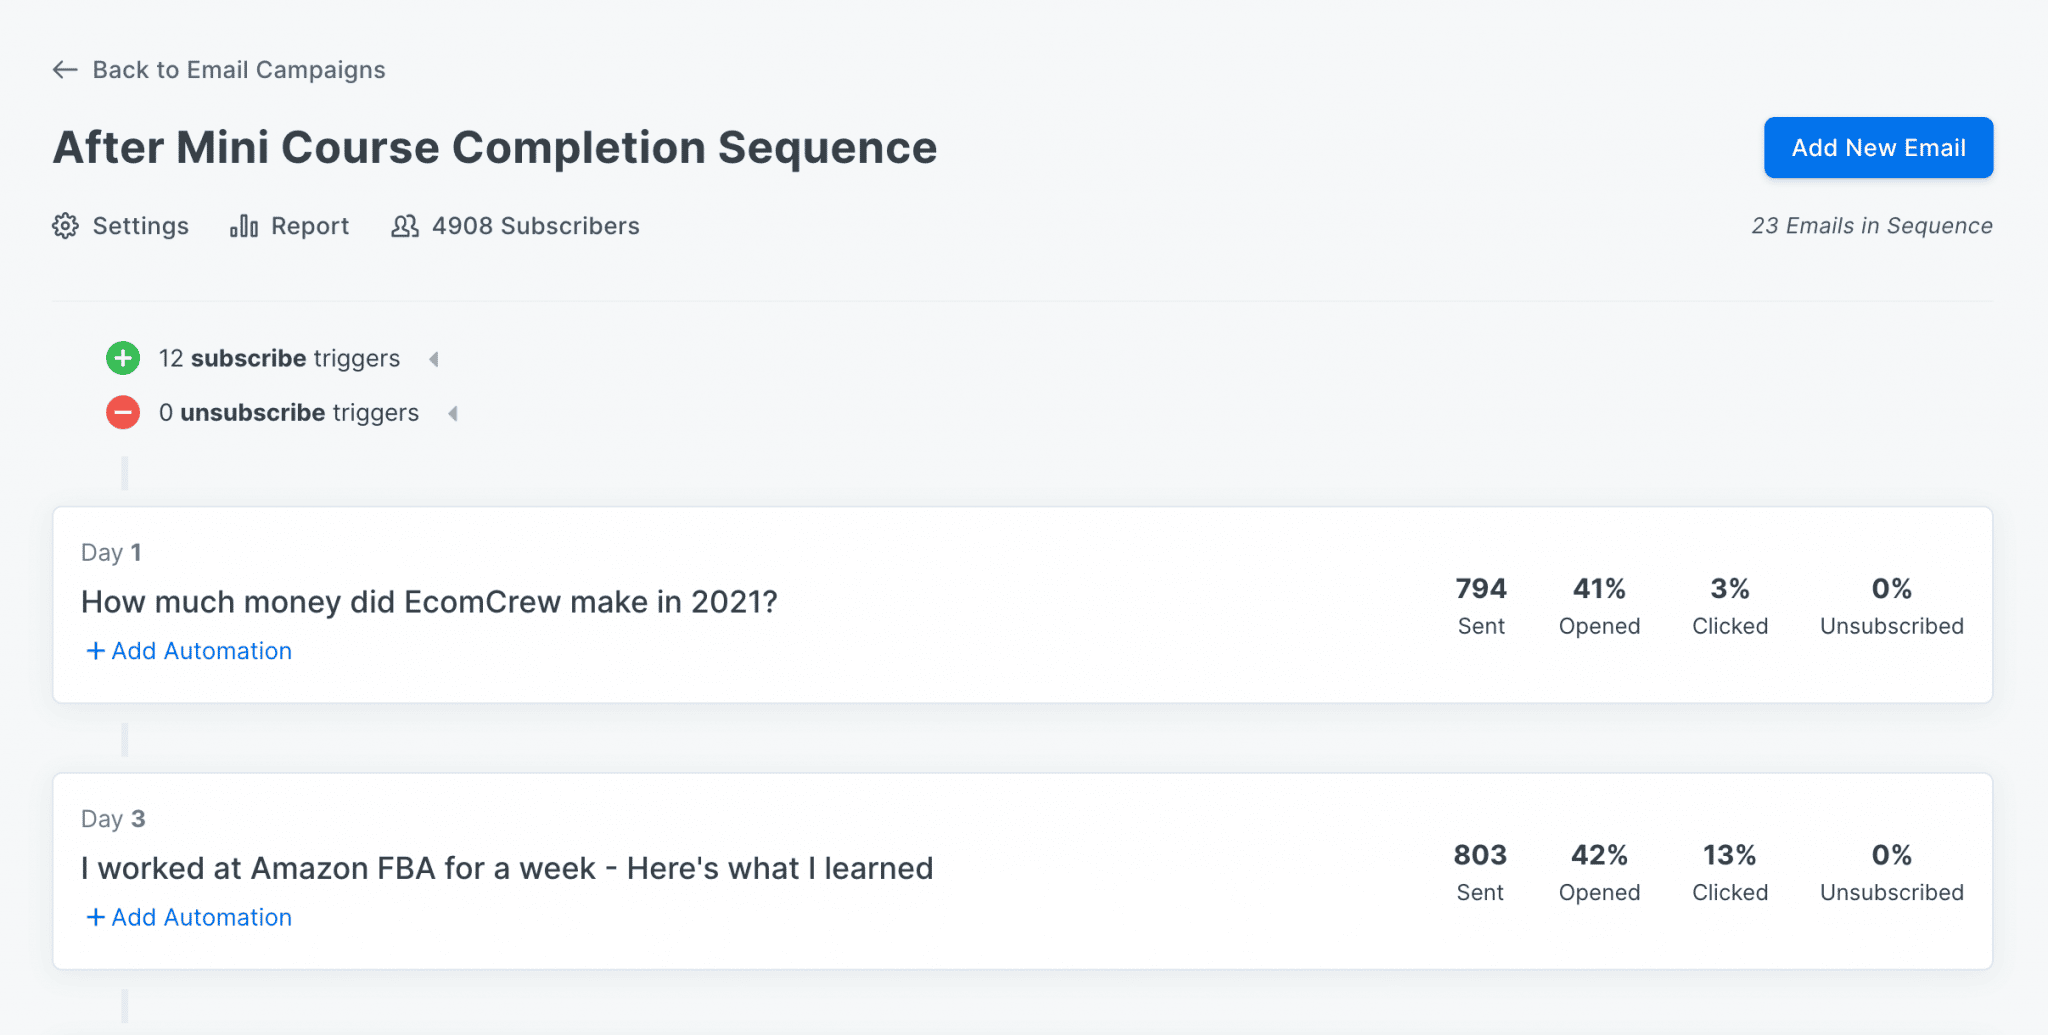Click the subscribers people icon

click(405, 226)
